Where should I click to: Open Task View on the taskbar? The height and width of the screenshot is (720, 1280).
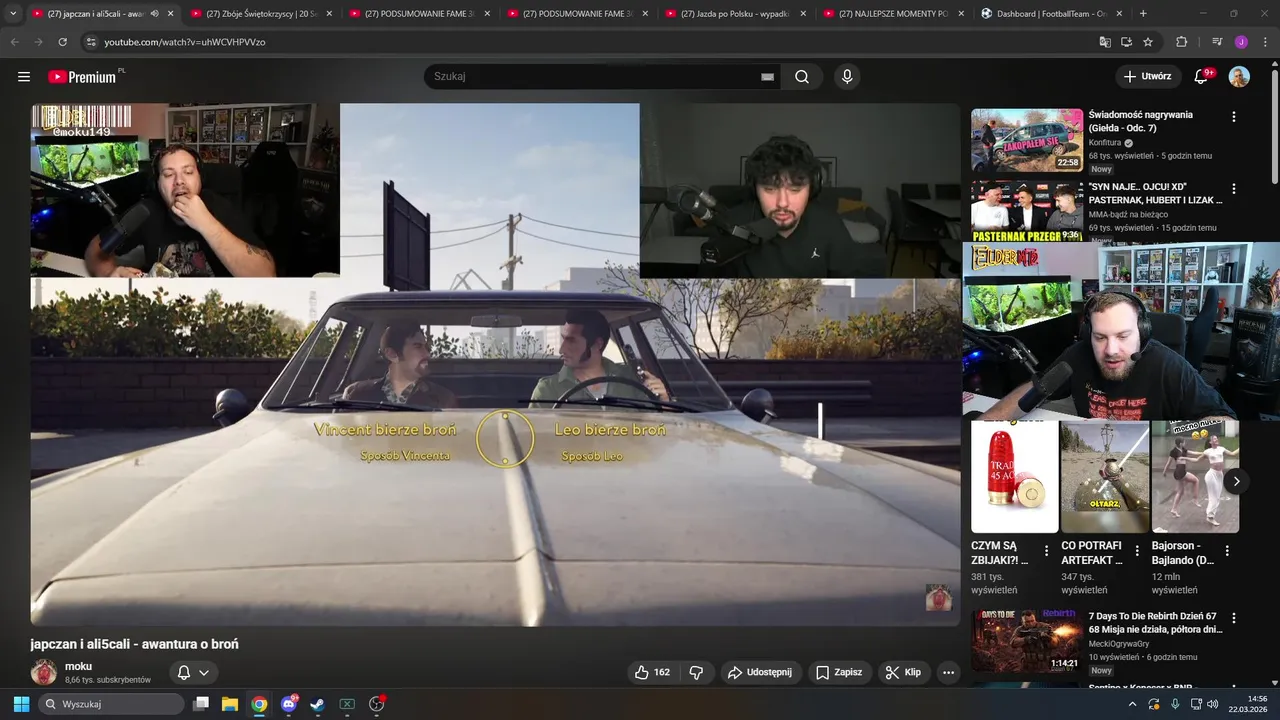tap(201, 704)
